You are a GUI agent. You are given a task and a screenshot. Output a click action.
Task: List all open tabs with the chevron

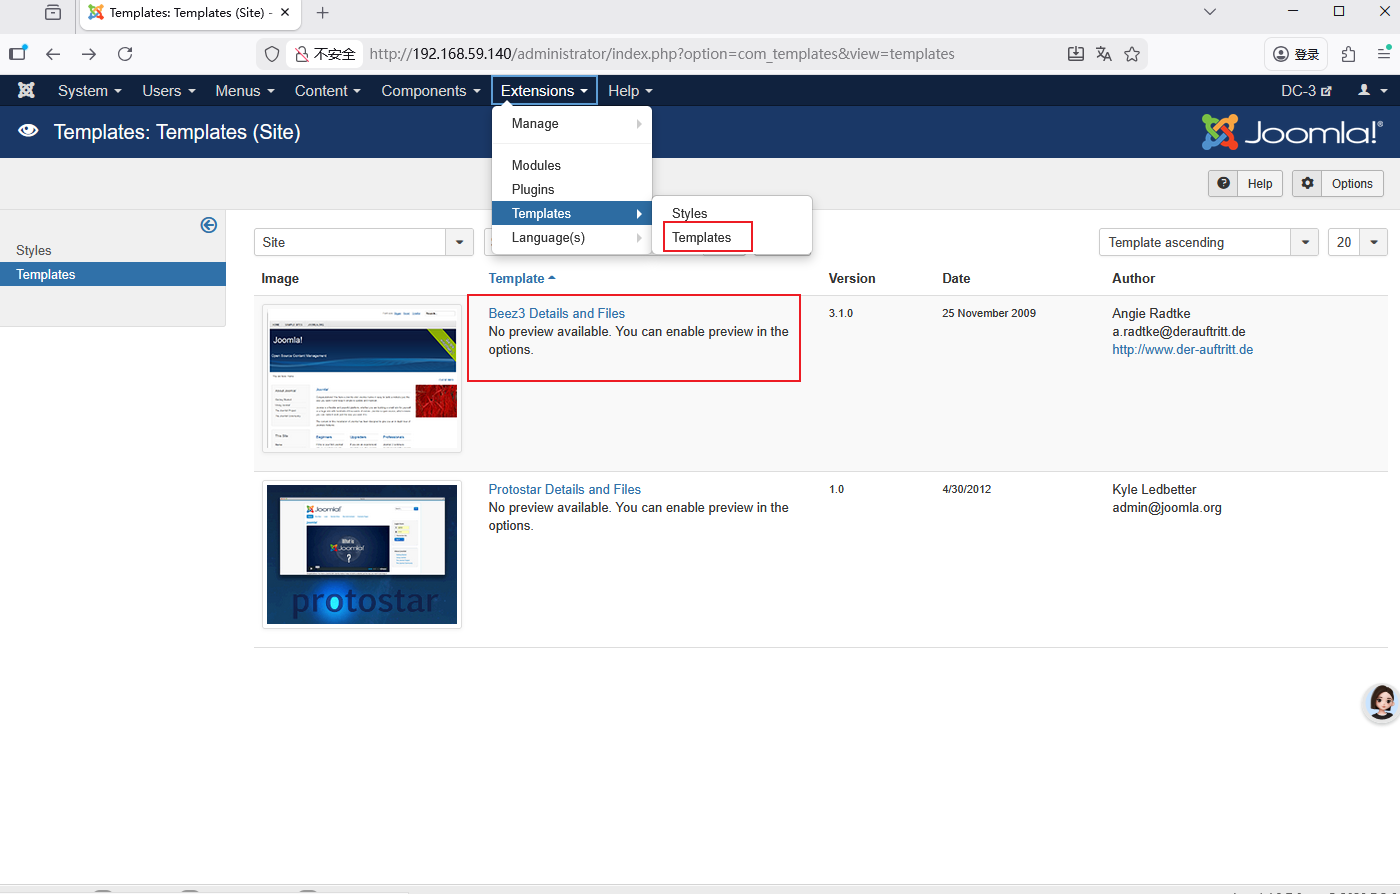point(1210,13)
